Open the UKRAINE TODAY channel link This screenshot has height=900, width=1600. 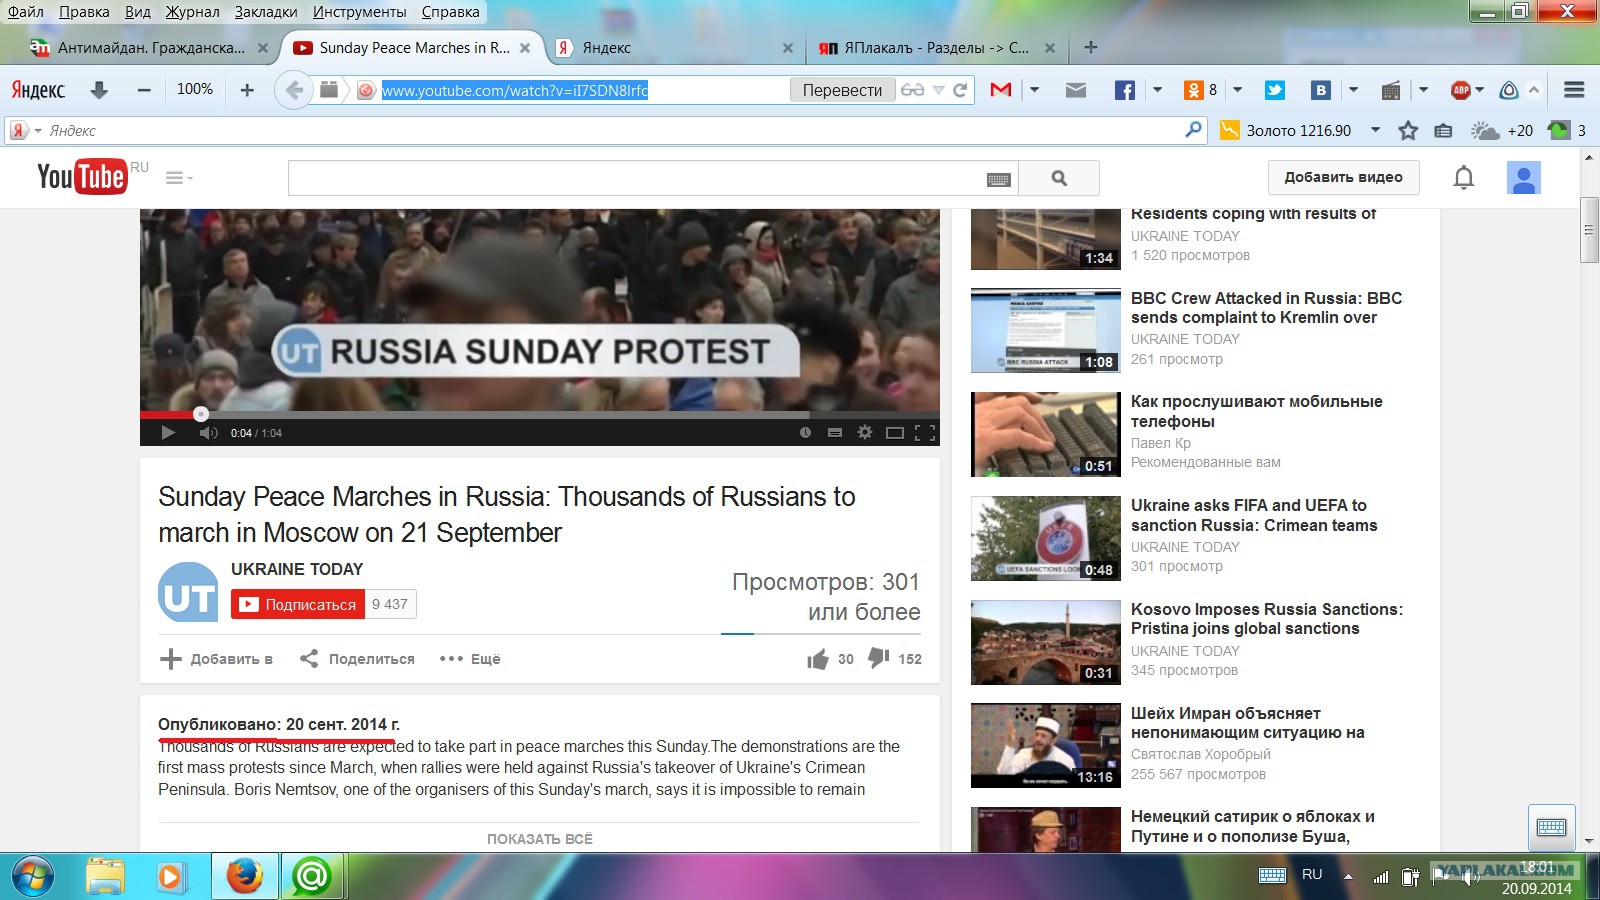(297, 569)
